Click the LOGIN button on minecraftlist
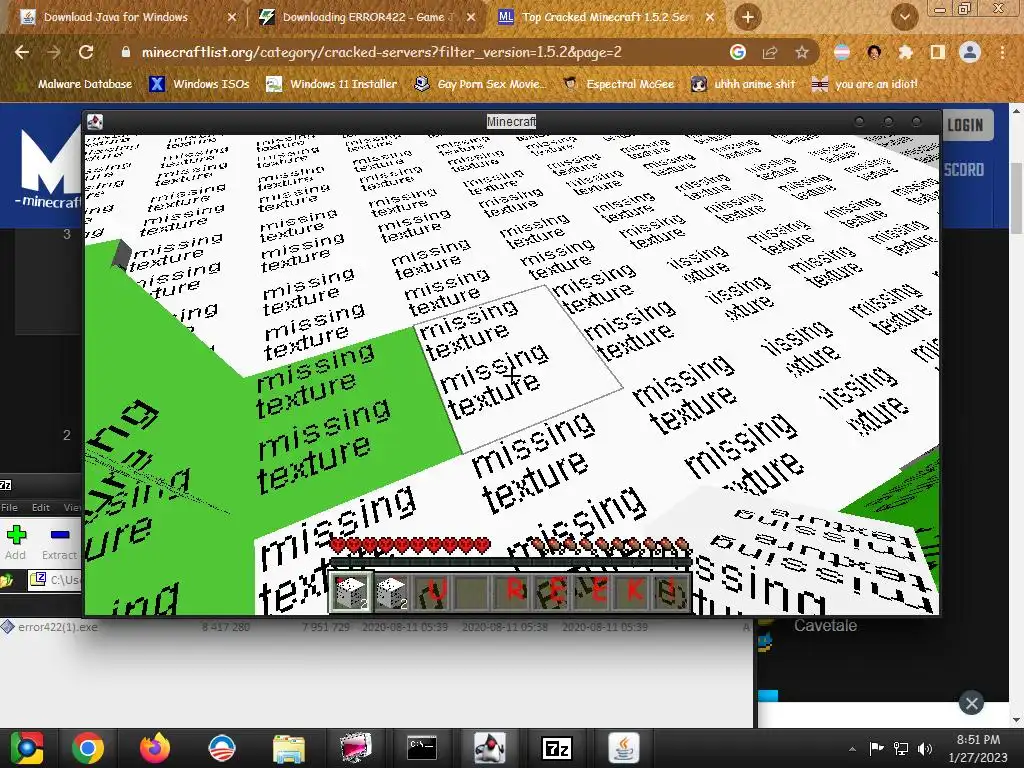 tap(965, 125)
